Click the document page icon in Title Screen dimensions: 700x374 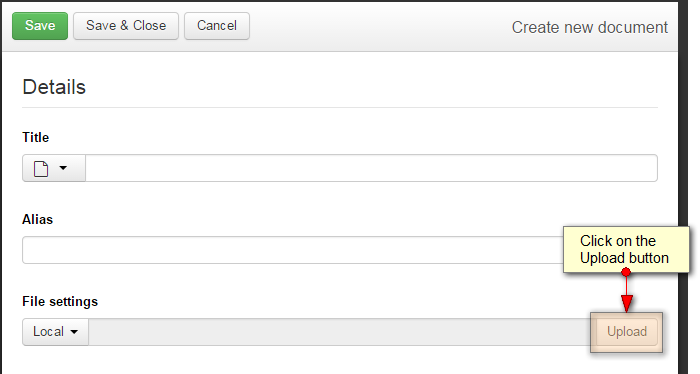41,169
